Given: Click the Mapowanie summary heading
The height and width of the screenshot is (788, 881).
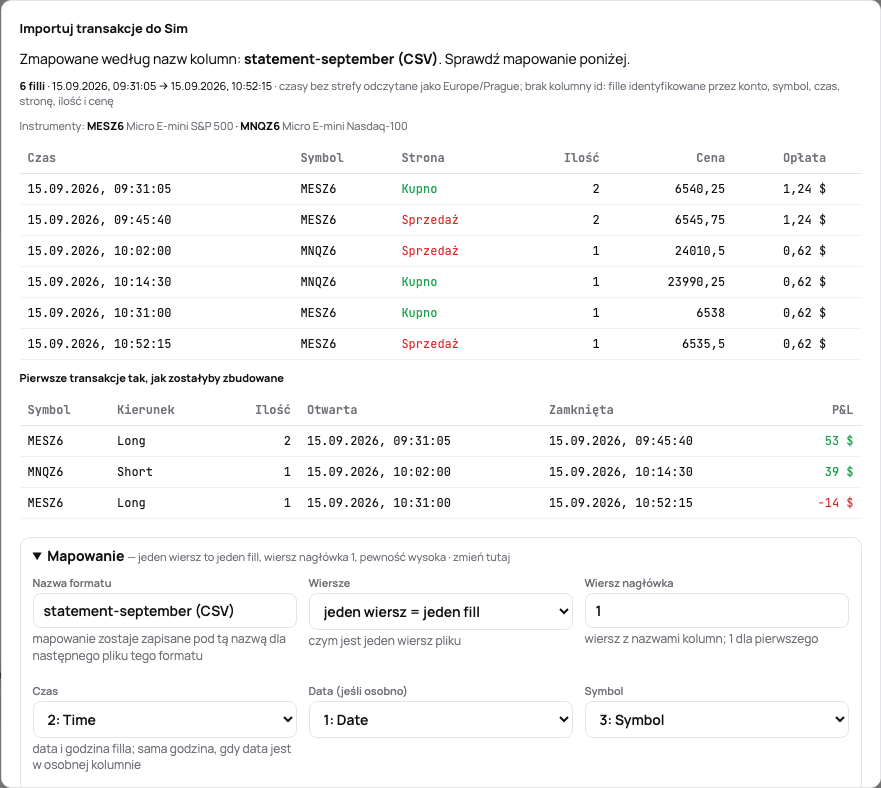Looking at the screenshot, I should pos(85,556).
